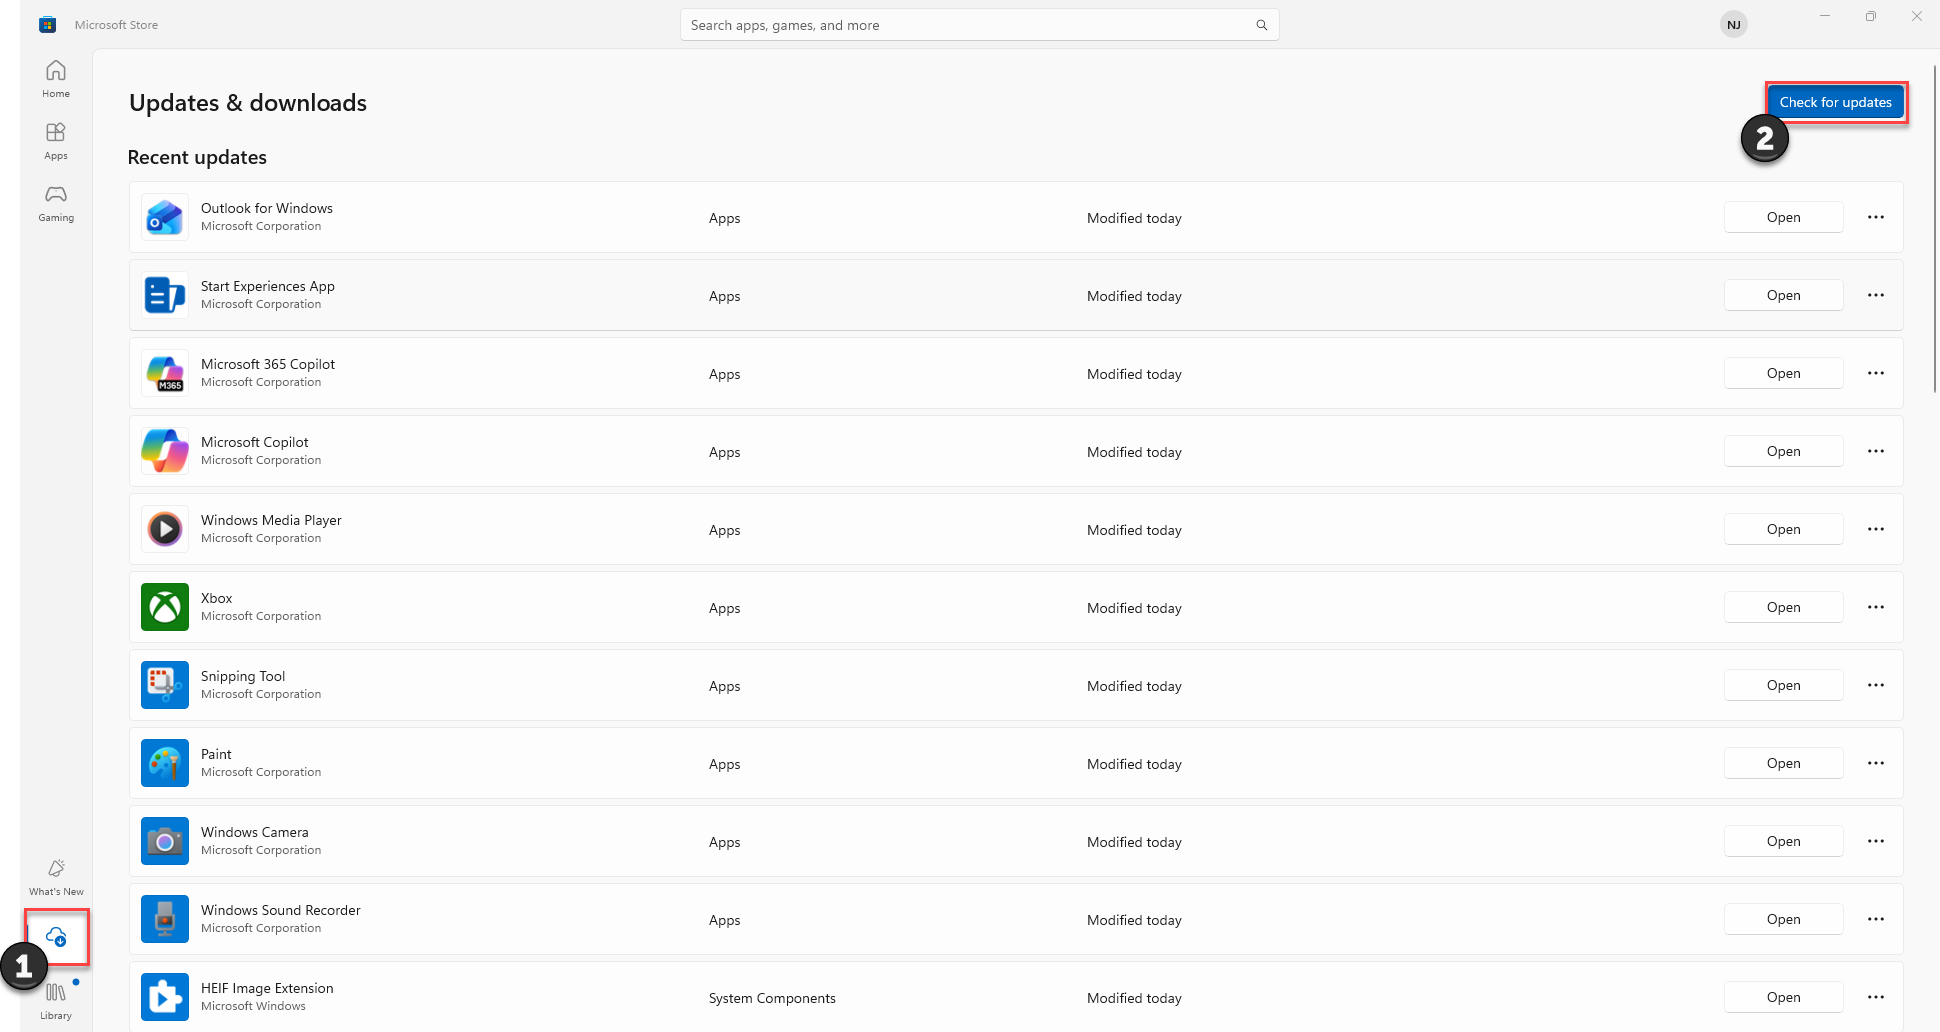
Task: Expand more options for HEIF Image Extension
Action: 1875,997
